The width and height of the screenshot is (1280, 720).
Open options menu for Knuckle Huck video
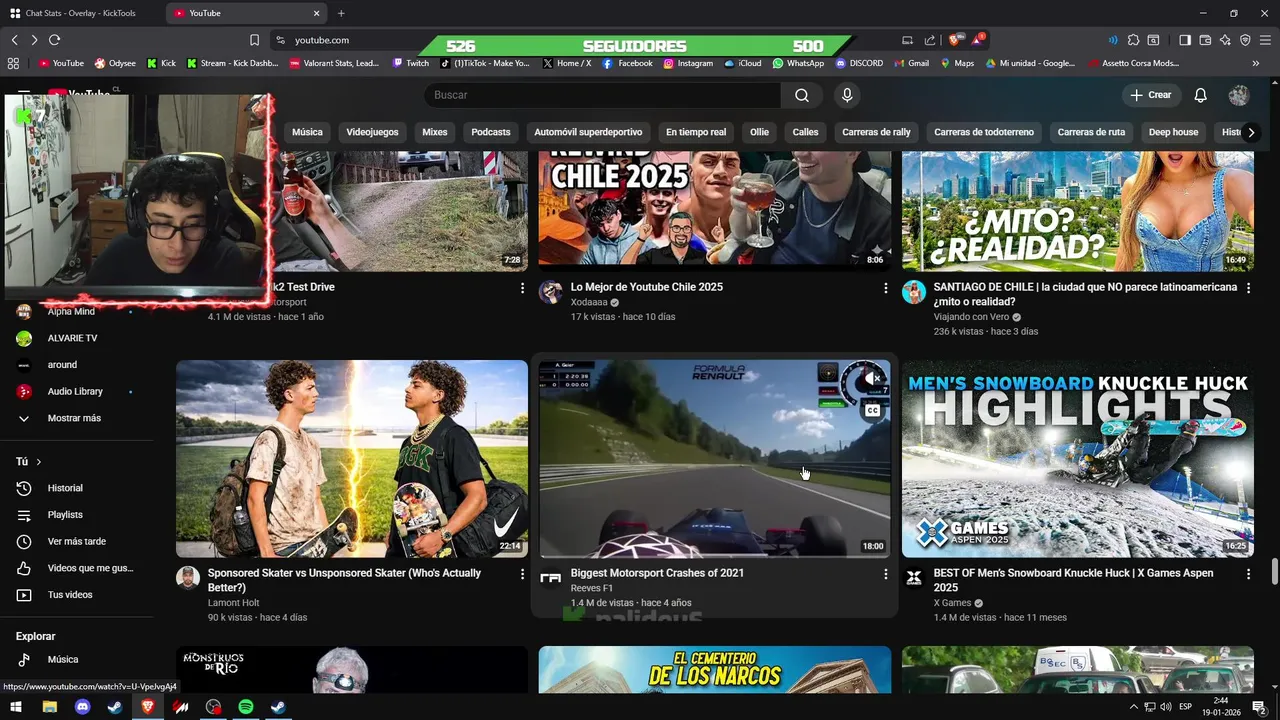(1248, 574)
